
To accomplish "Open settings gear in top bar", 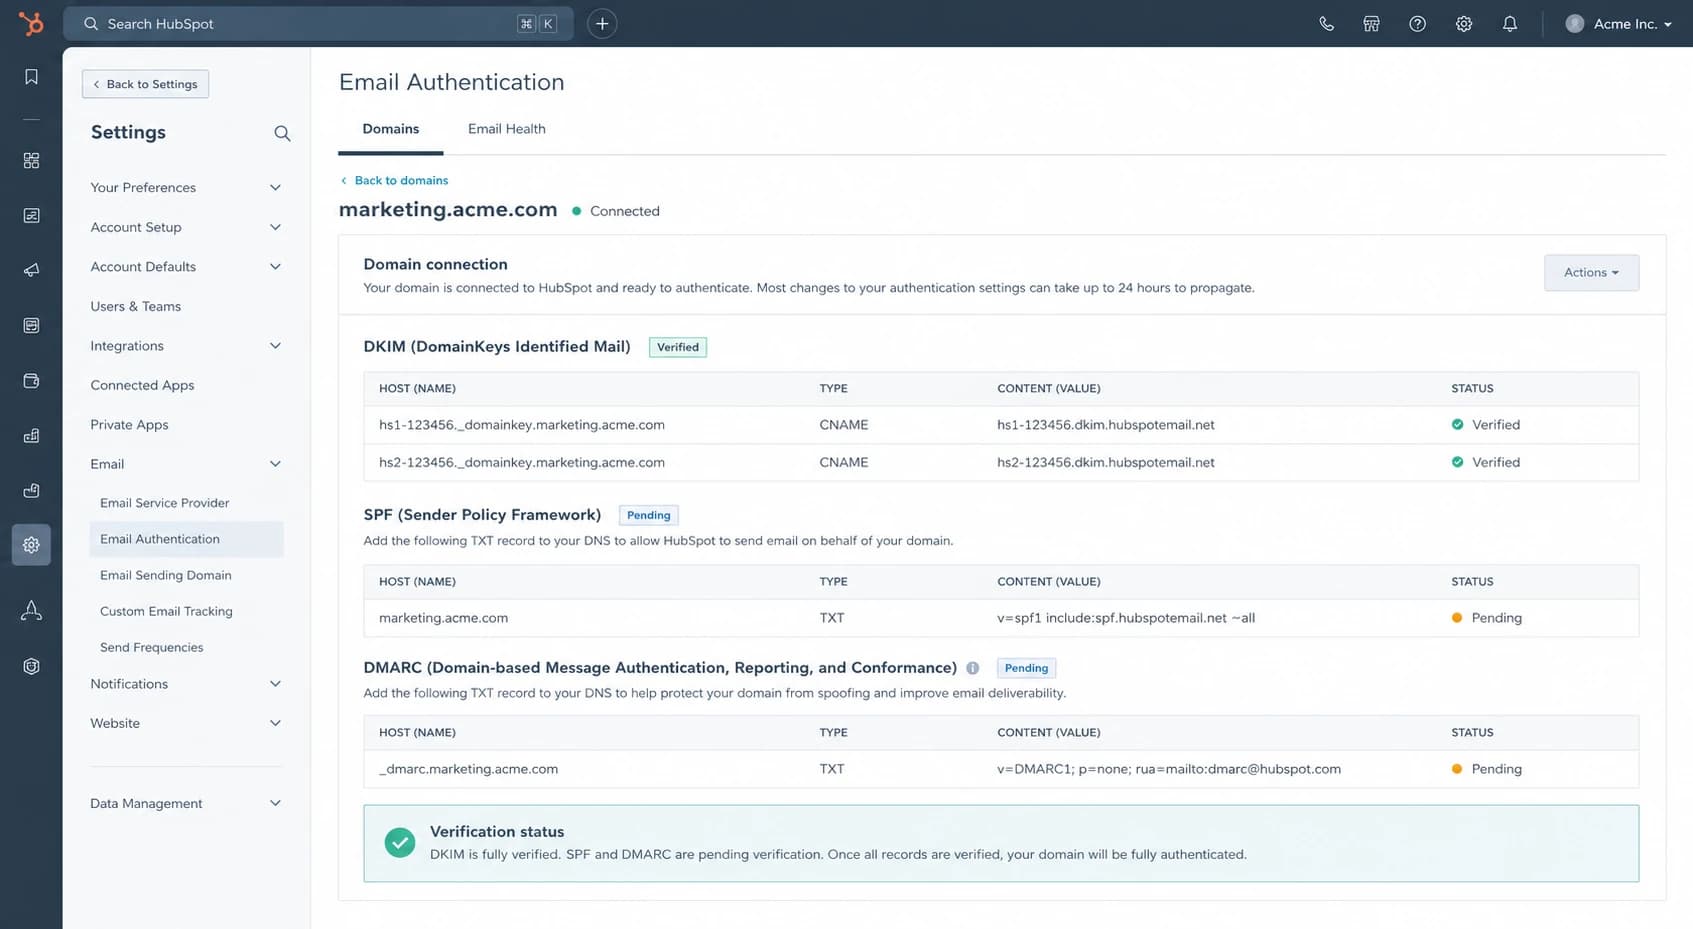I will tap(1464, 24).
